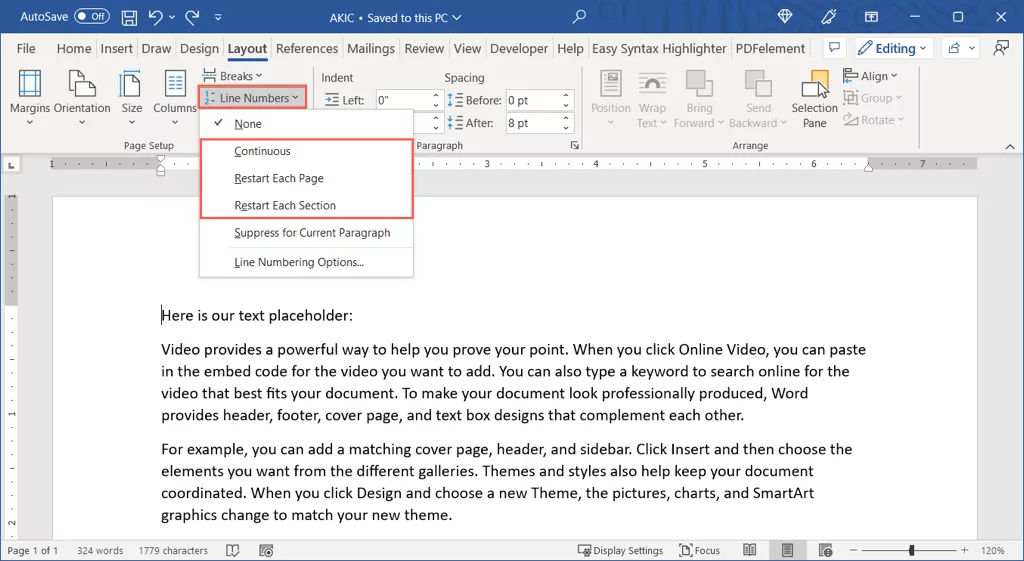This screenshot has height=561, width=1024.
Task: Choose Restart Each Section option
Action: tap(306, 205)
